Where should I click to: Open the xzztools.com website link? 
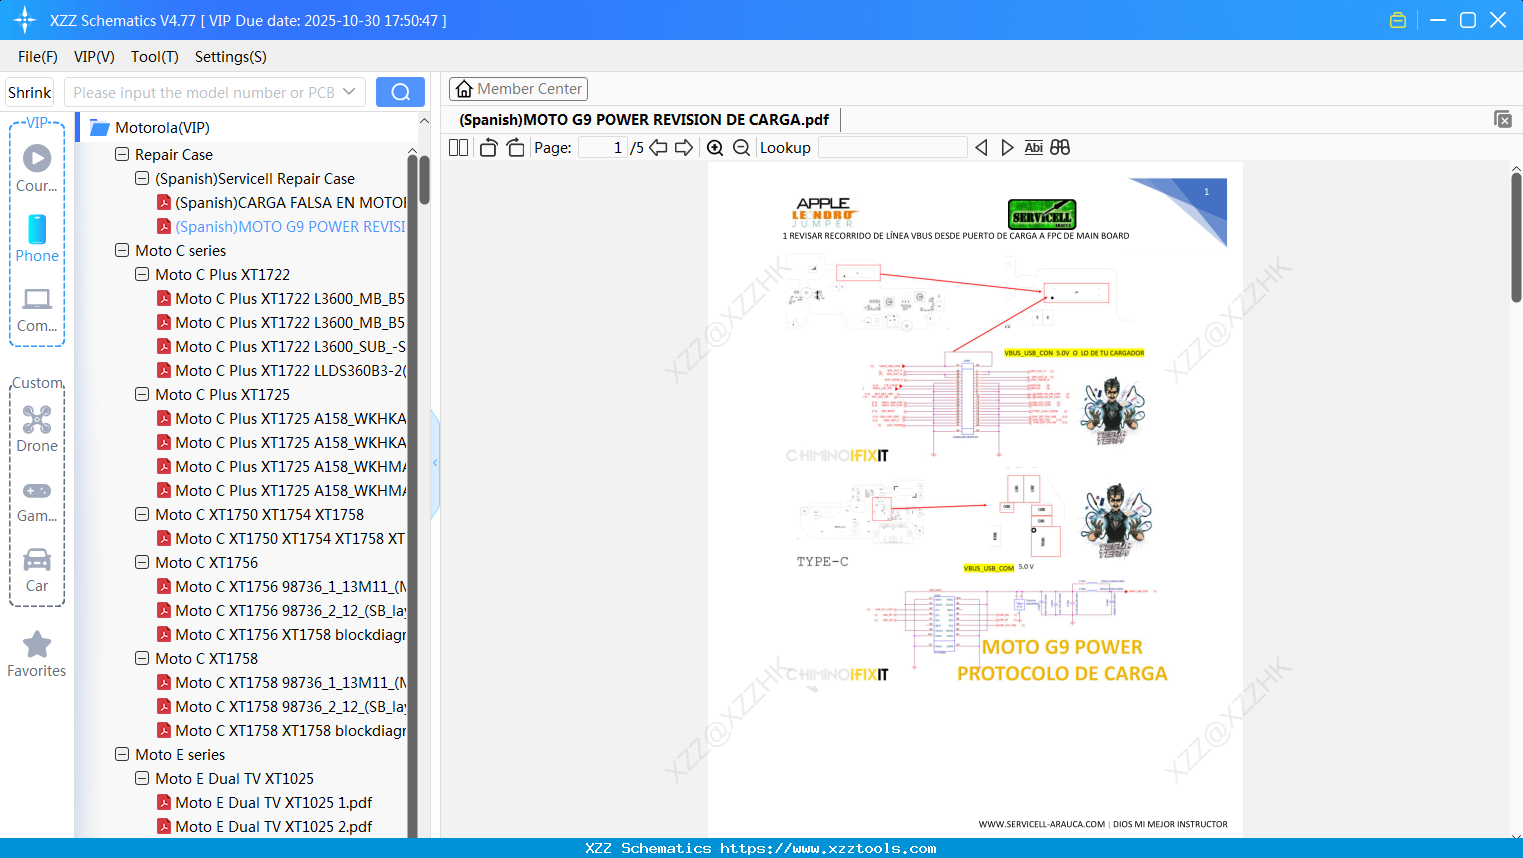tap(828, 848)
